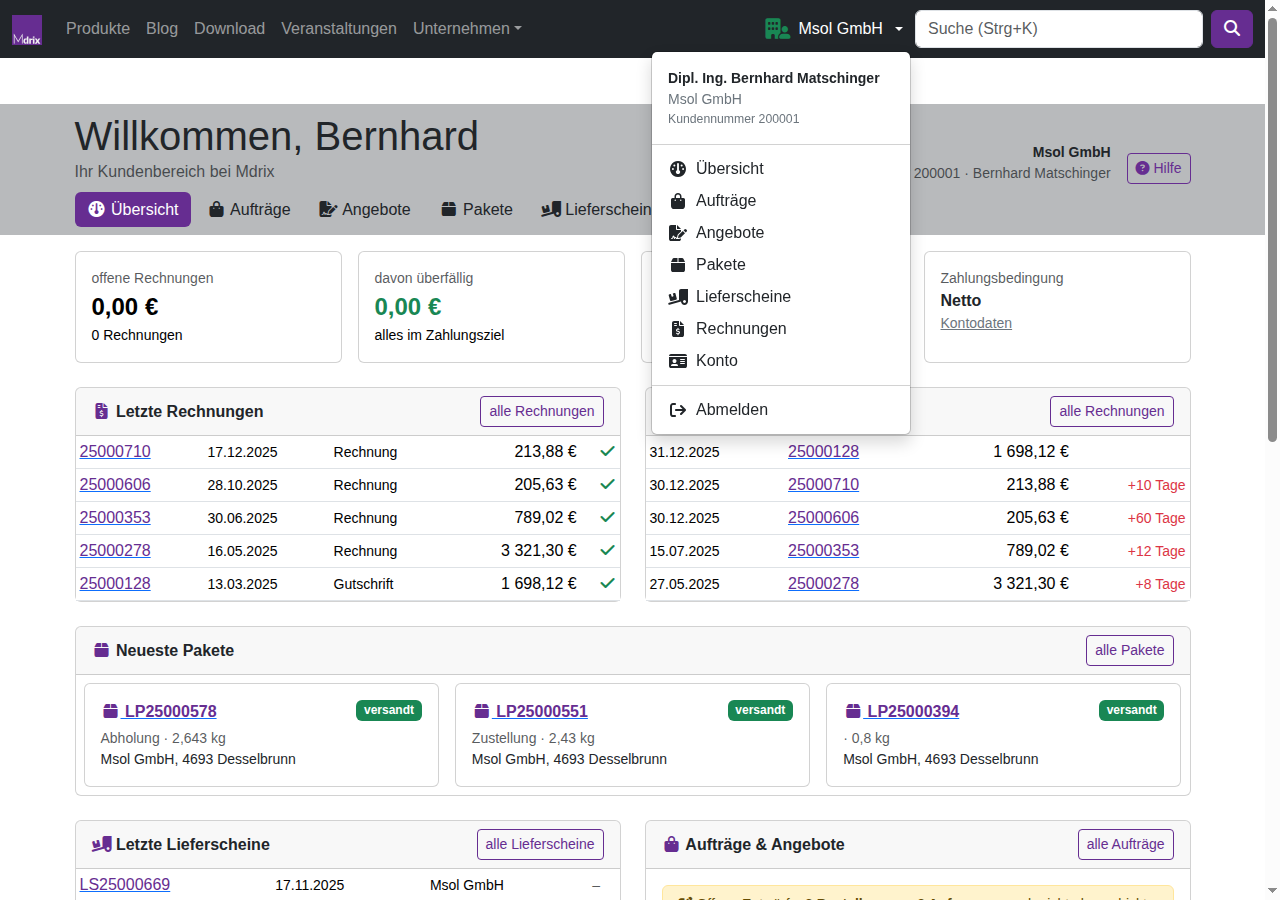Click the Abmelden logout arrow icon
This screenshot has height=900, width=1280.
678,410
